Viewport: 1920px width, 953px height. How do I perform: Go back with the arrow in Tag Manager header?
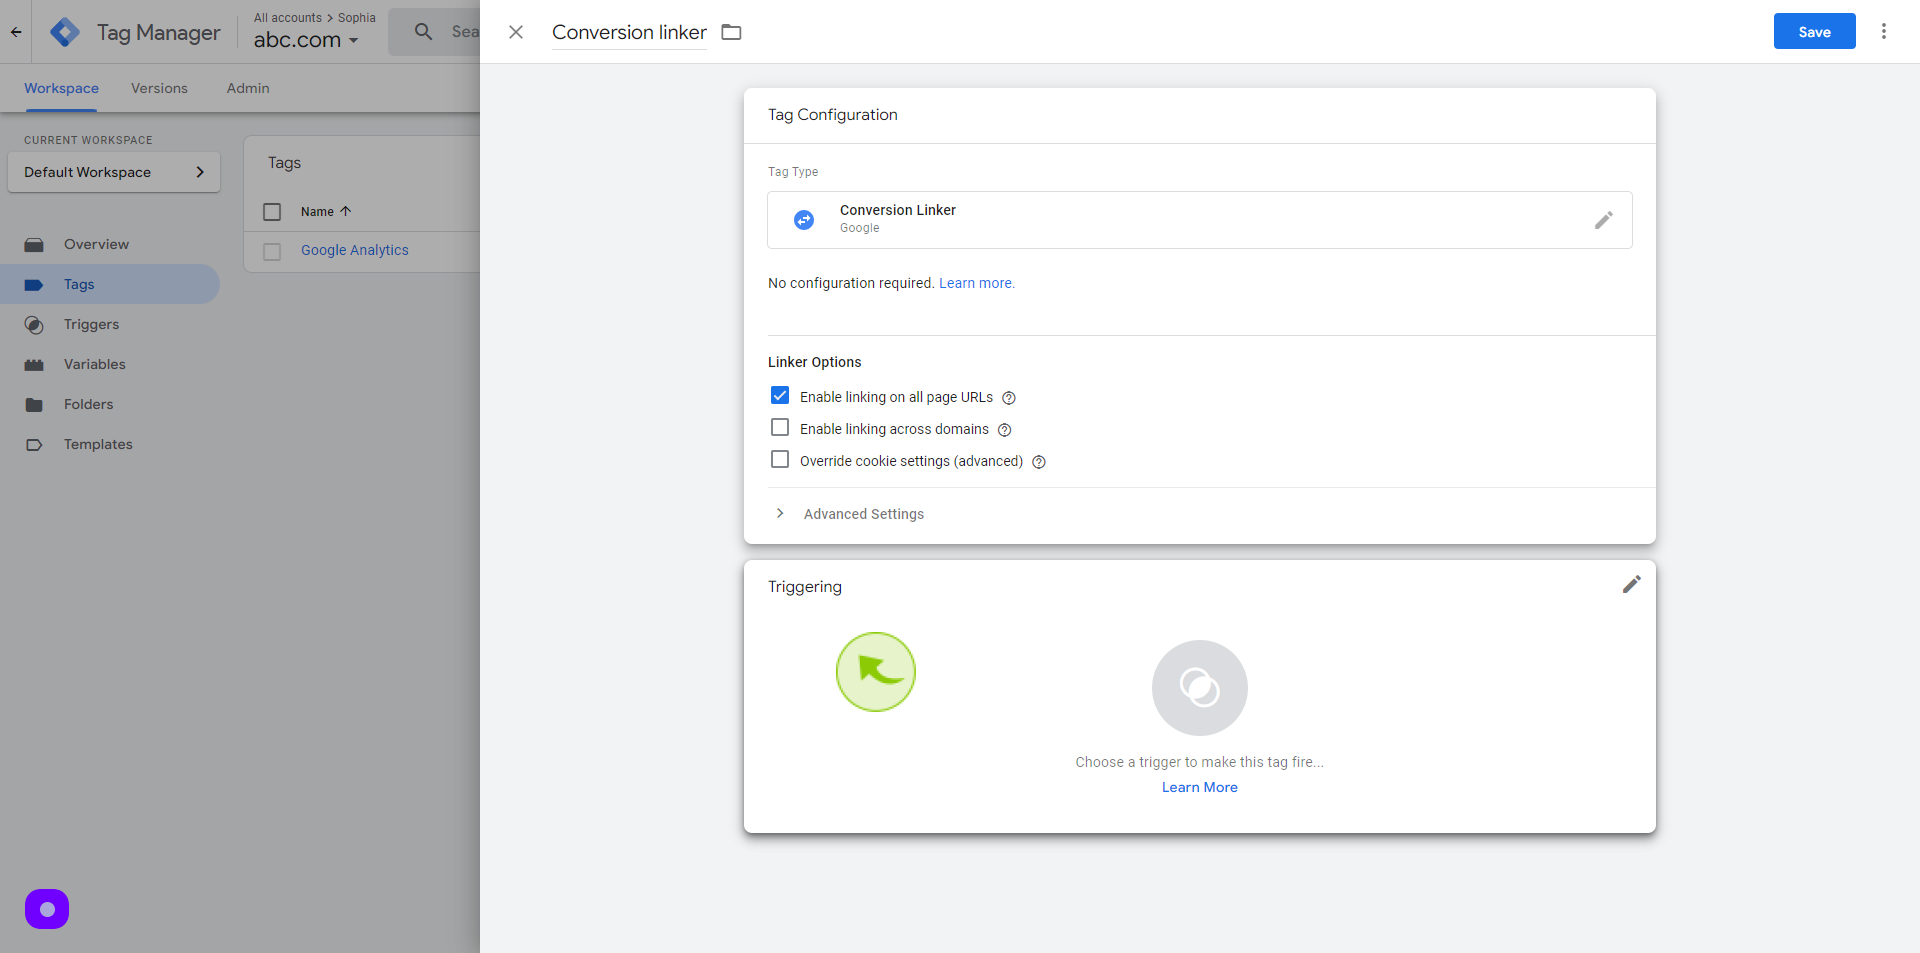[16, 32]
